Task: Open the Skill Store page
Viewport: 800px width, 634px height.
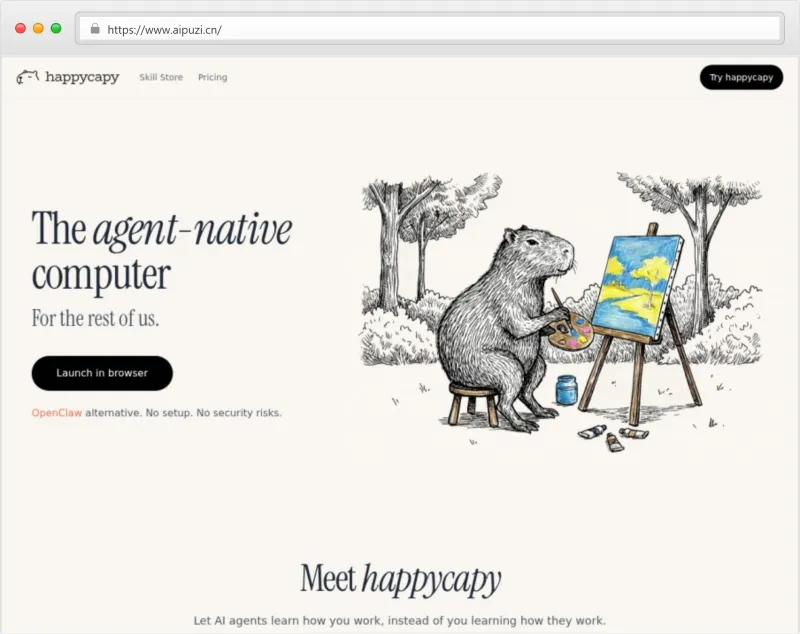Action: pos(161,77)
